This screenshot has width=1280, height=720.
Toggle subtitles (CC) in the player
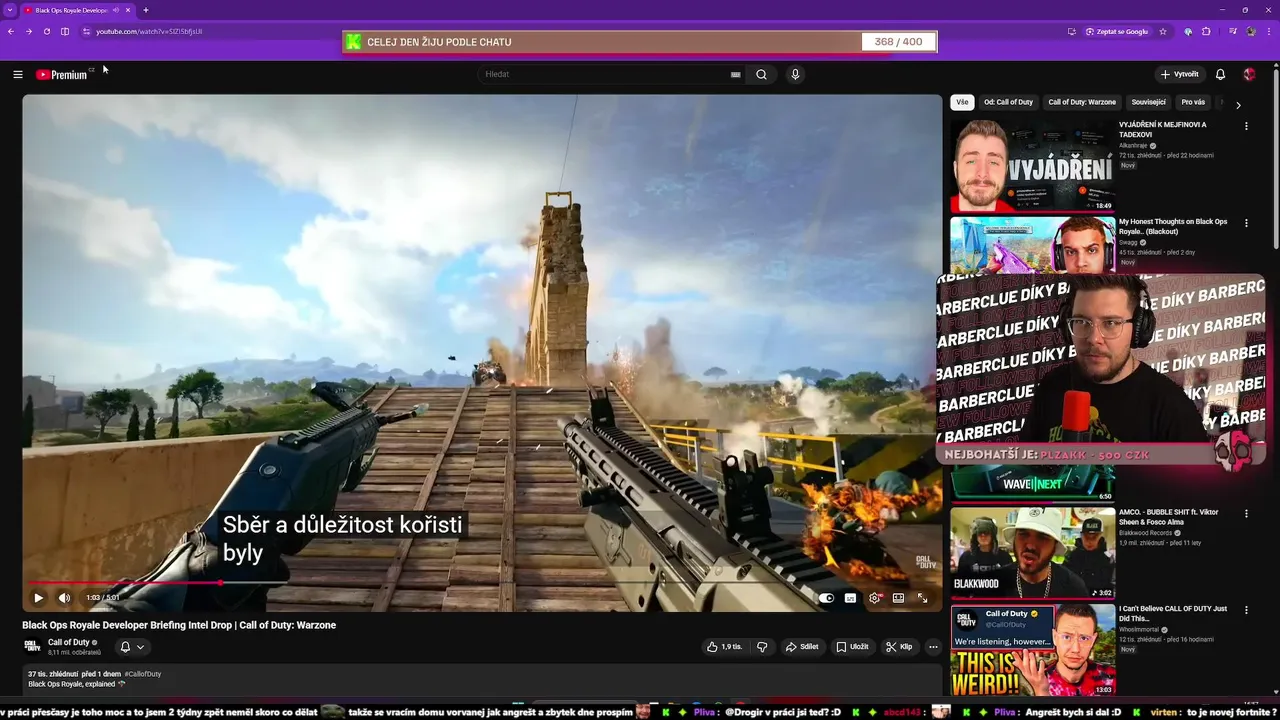[x=850, y=598]
